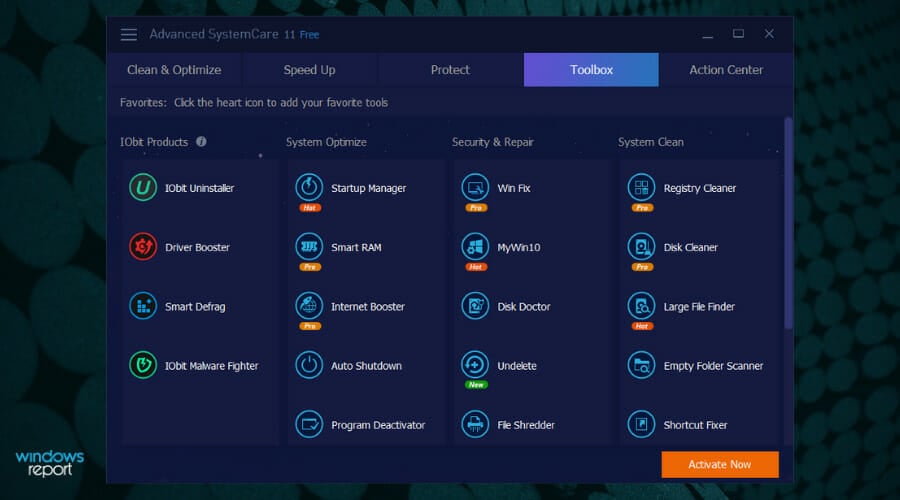The image size is (900, 500).
Task: Click the 'Security & Repair' heading
Action: 492,142
